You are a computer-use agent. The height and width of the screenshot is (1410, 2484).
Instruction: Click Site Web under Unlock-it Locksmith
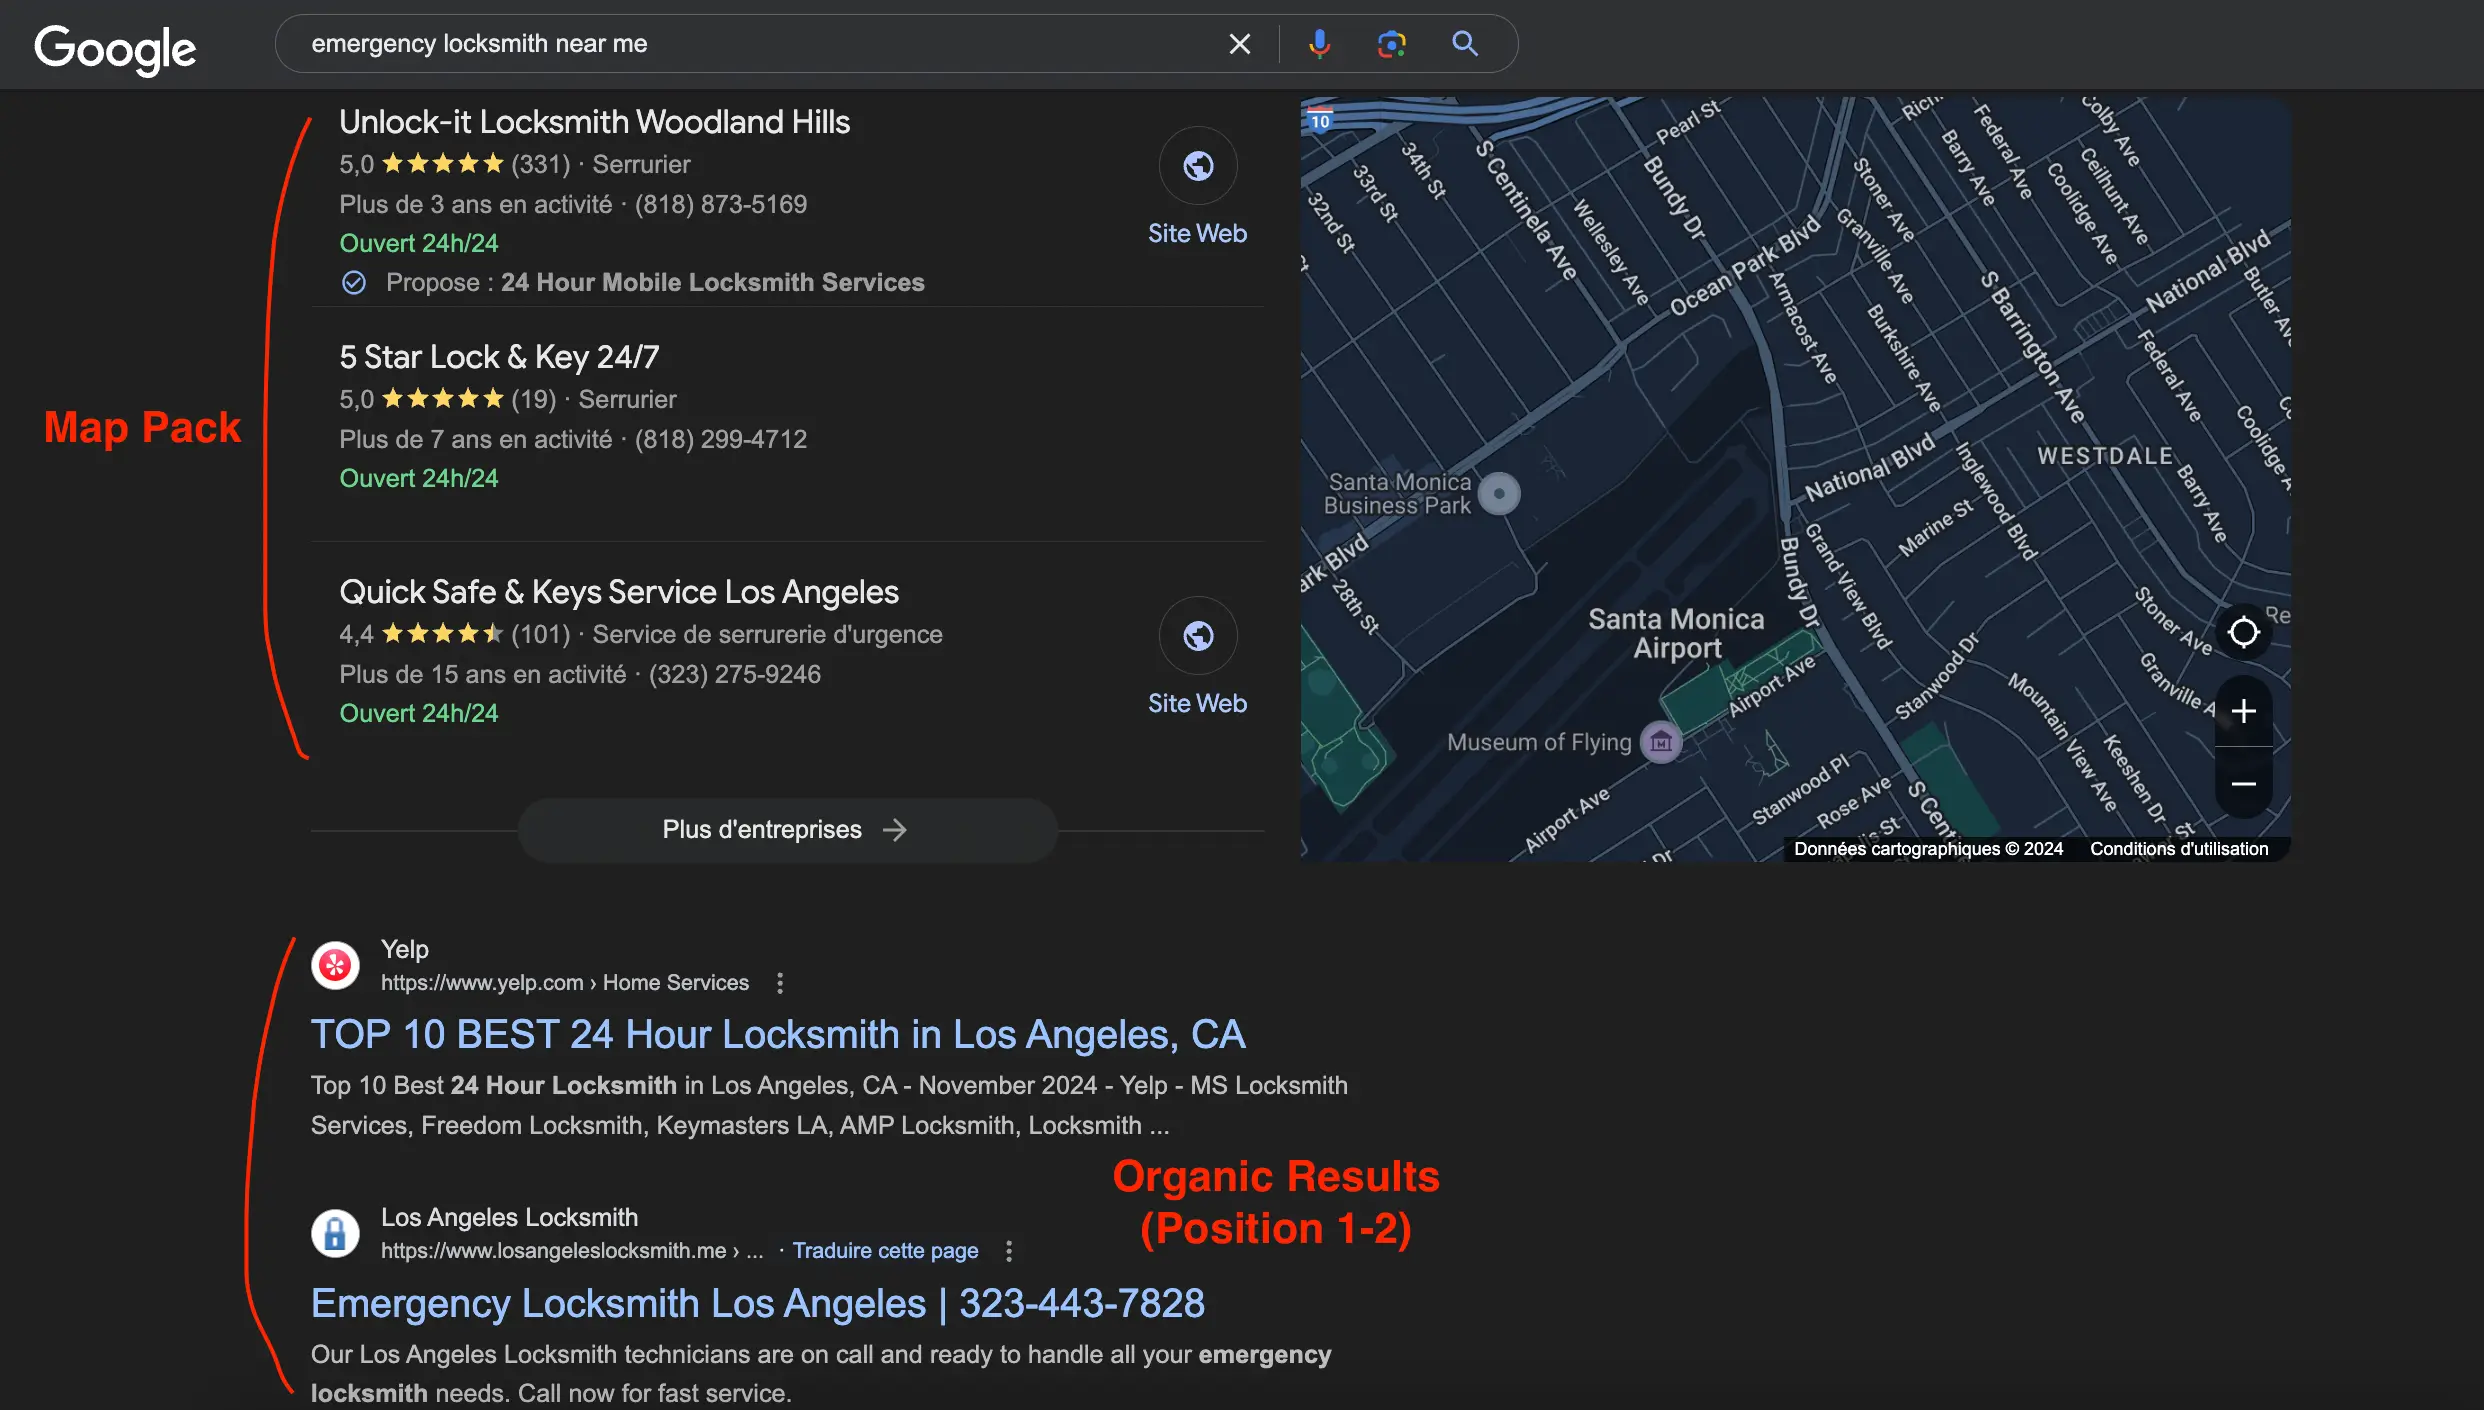[1197, 233]
